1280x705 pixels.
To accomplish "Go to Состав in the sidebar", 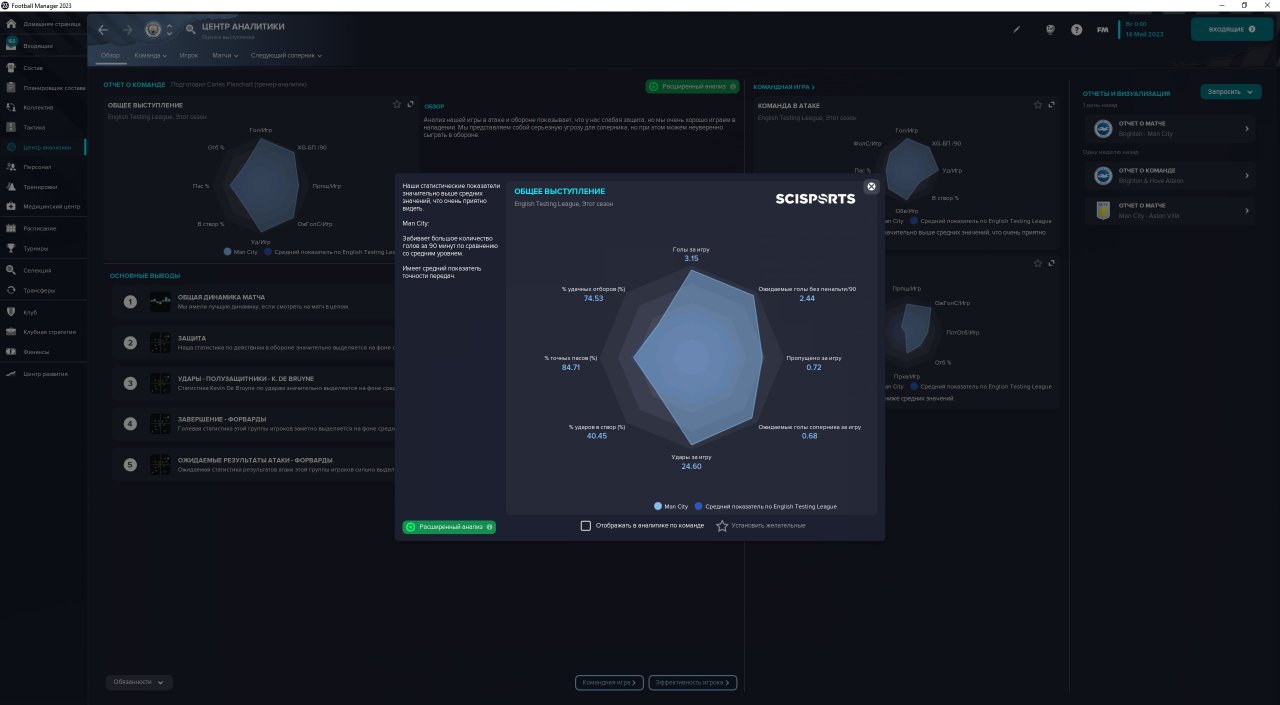I will click(x=43, y=68).
